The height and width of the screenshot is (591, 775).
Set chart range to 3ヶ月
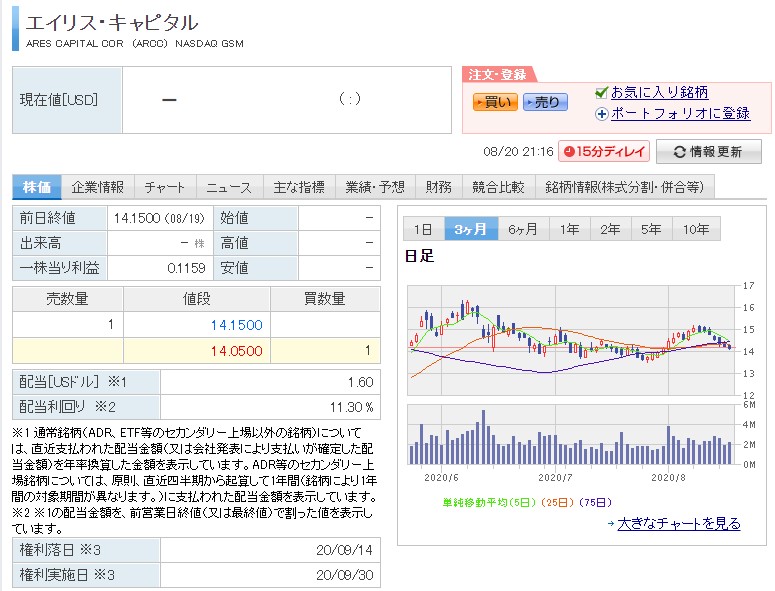(x=471, y=229)
